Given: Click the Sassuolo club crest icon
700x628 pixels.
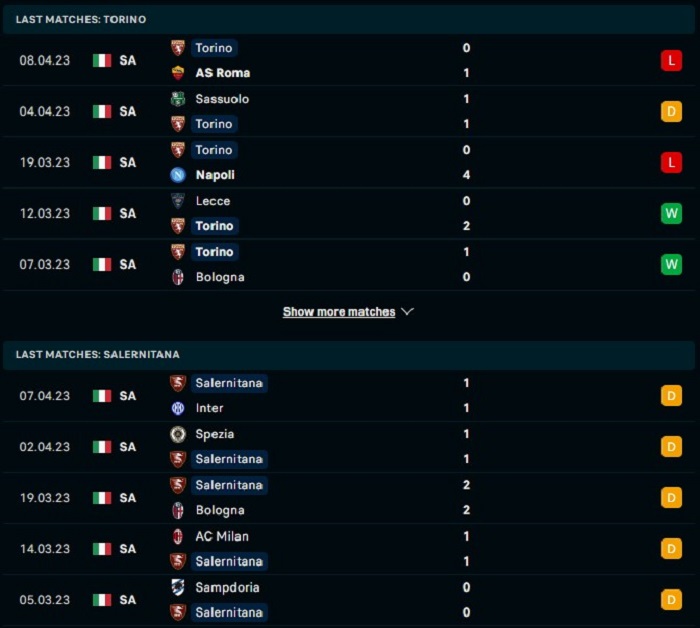Looking at the screenshot, I should pos(178,99).
